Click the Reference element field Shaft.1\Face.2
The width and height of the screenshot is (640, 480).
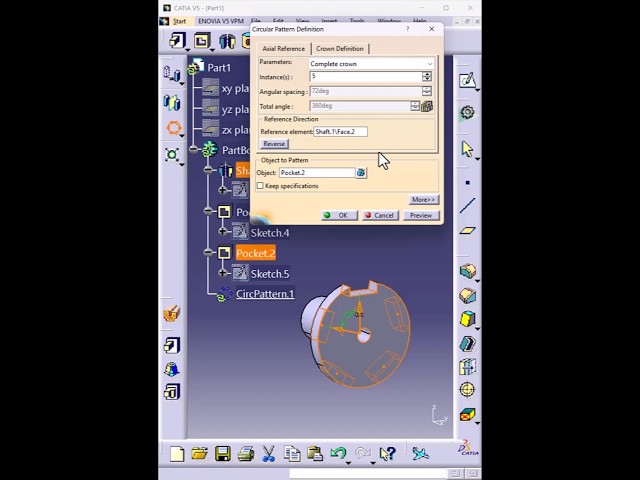340,132
